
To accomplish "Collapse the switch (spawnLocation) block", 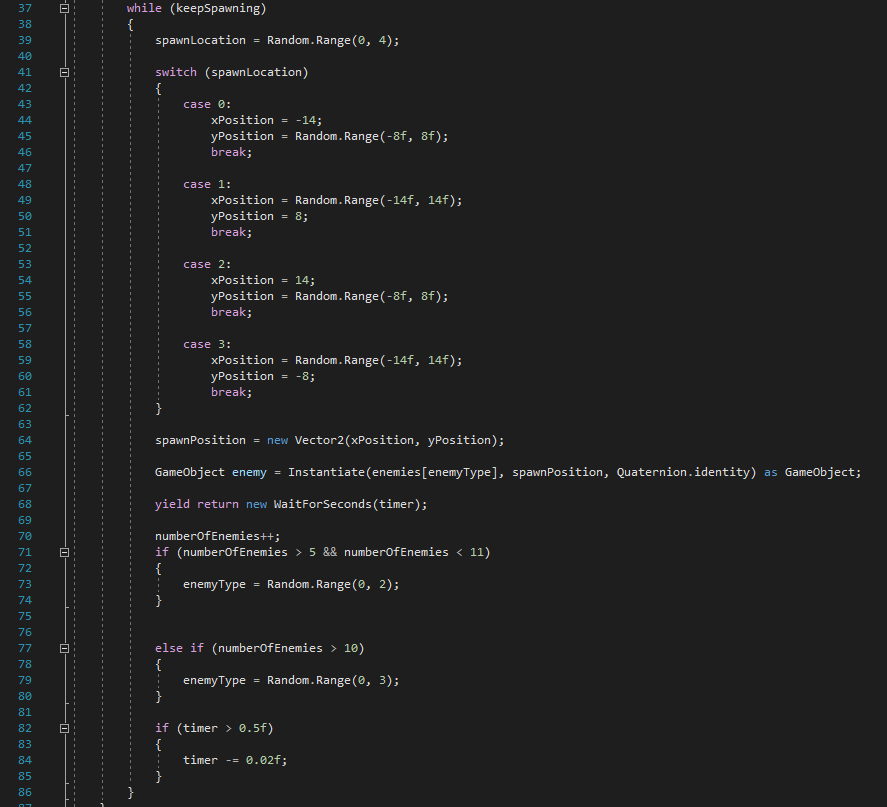I will click(x=64, y=72).
